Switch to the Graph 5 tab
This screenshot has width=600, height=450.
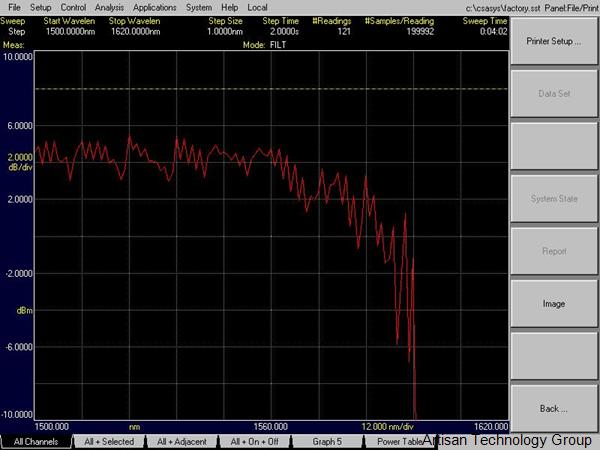coord(327,441)
